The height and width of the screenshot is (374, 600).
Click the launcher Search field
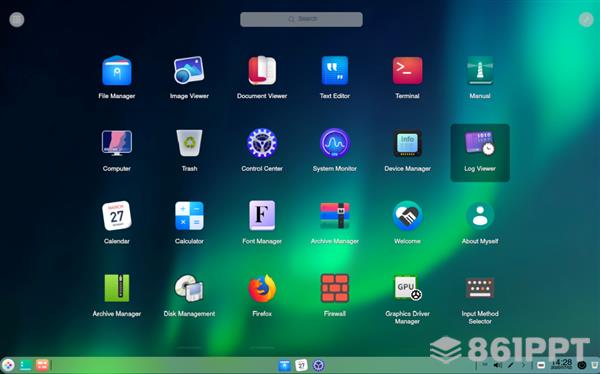[302, 19]
